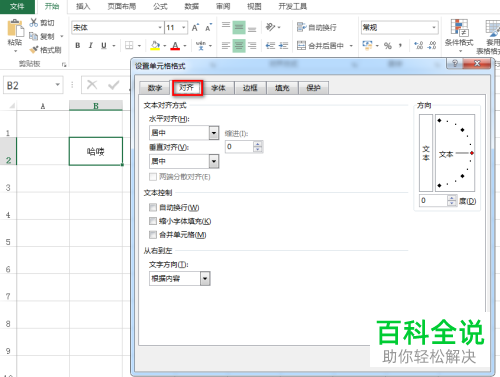Switch to the 填充 tab
Viewport: 500px width, 377px height.
coord(282,88)
